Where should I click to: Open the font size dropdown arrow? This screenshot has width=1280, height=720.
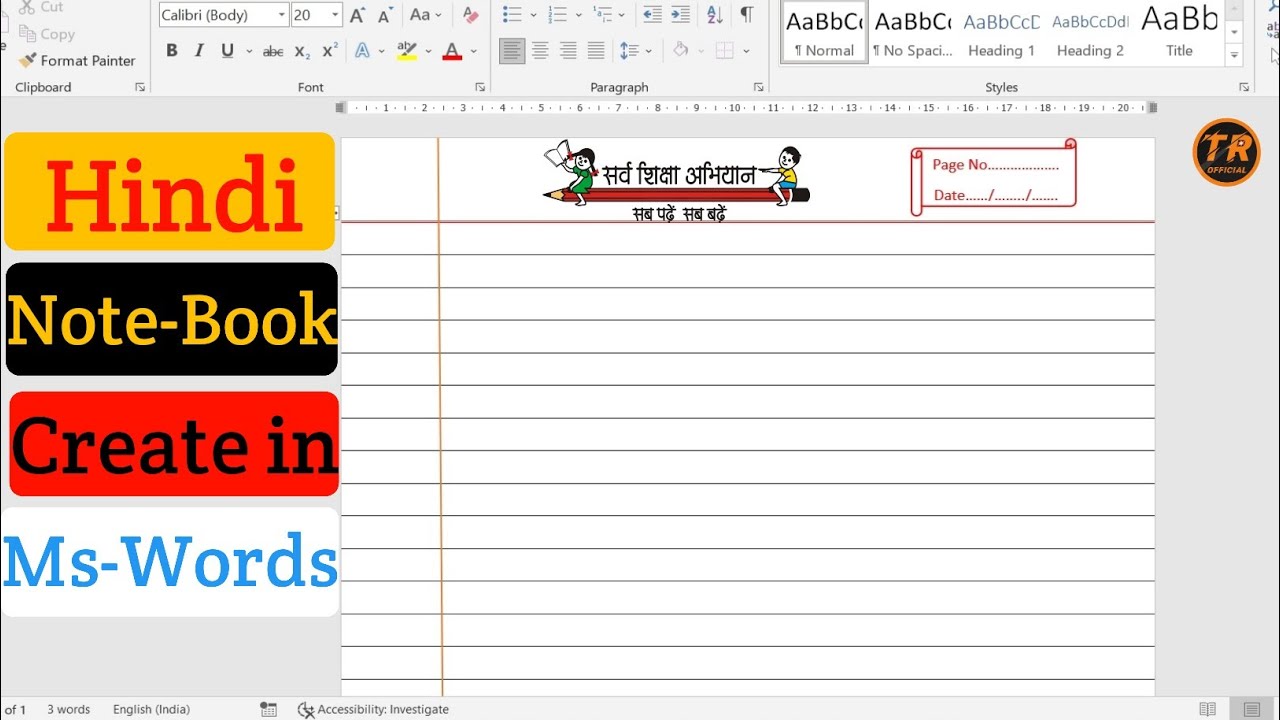click(x=335, y=15)
